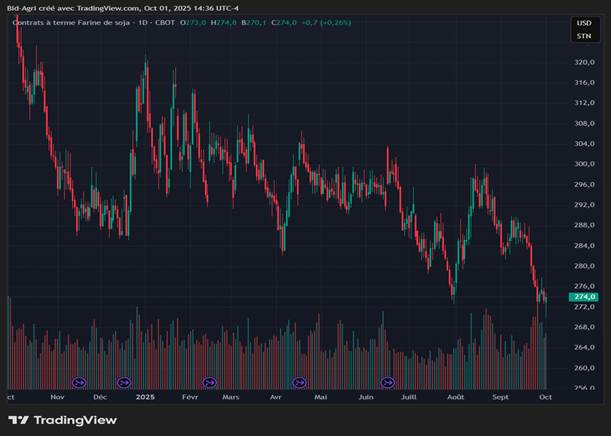611x436 pixels.
Task: Click the opening value O273,0 in the legend
Action: coord(193,21)
